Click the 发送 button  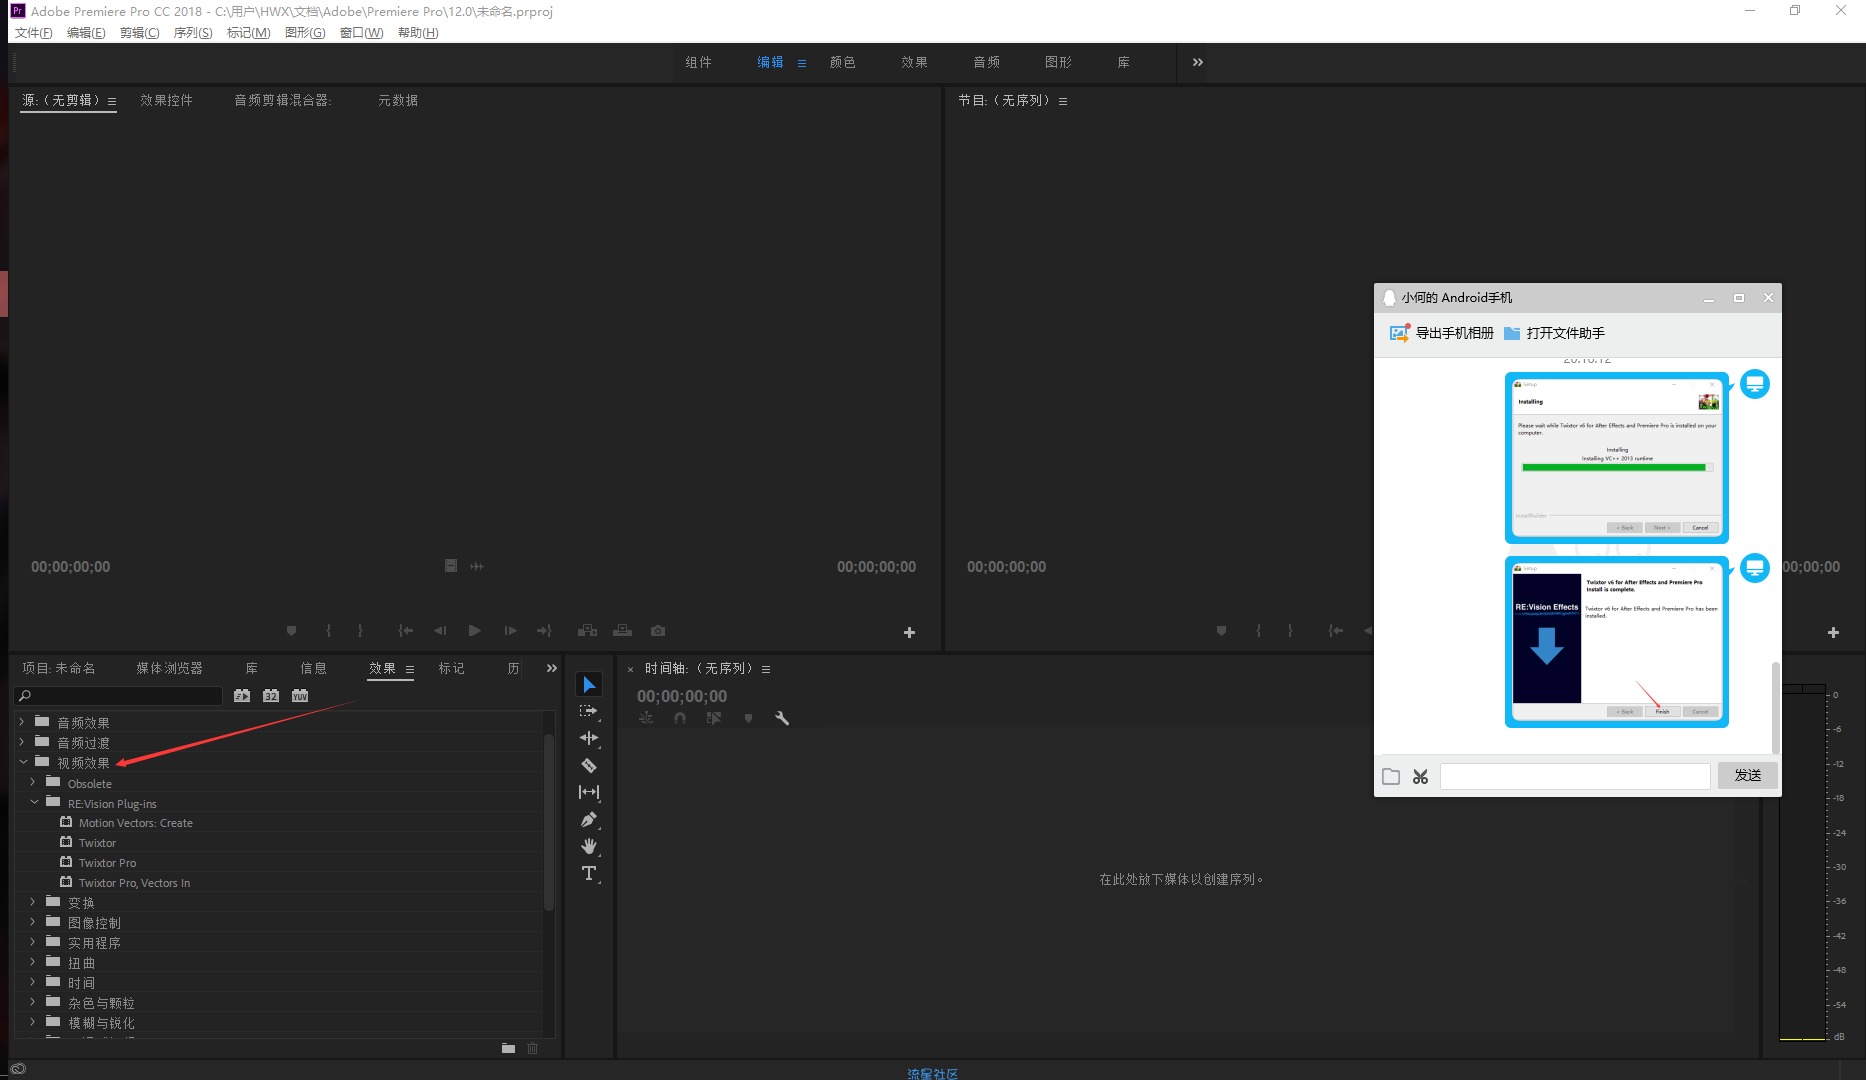point(1747,776)
